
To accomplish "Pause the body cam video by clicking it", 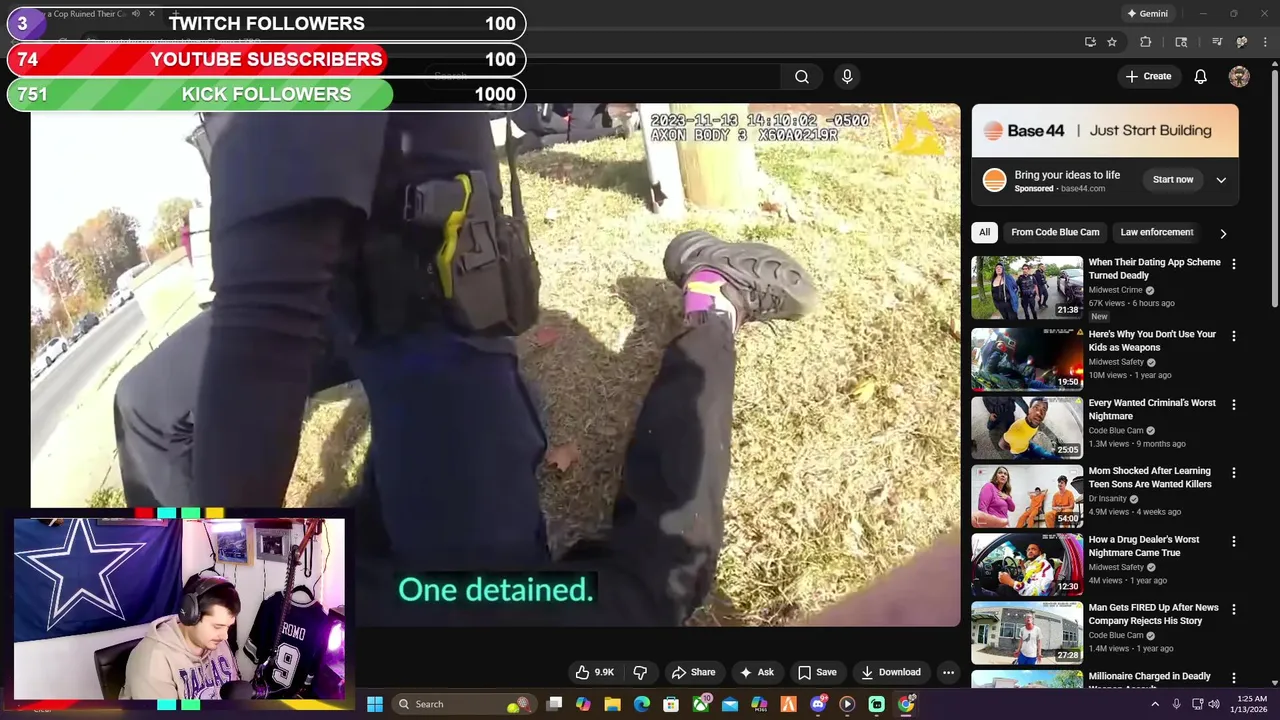I will click(x=495, y=365).
